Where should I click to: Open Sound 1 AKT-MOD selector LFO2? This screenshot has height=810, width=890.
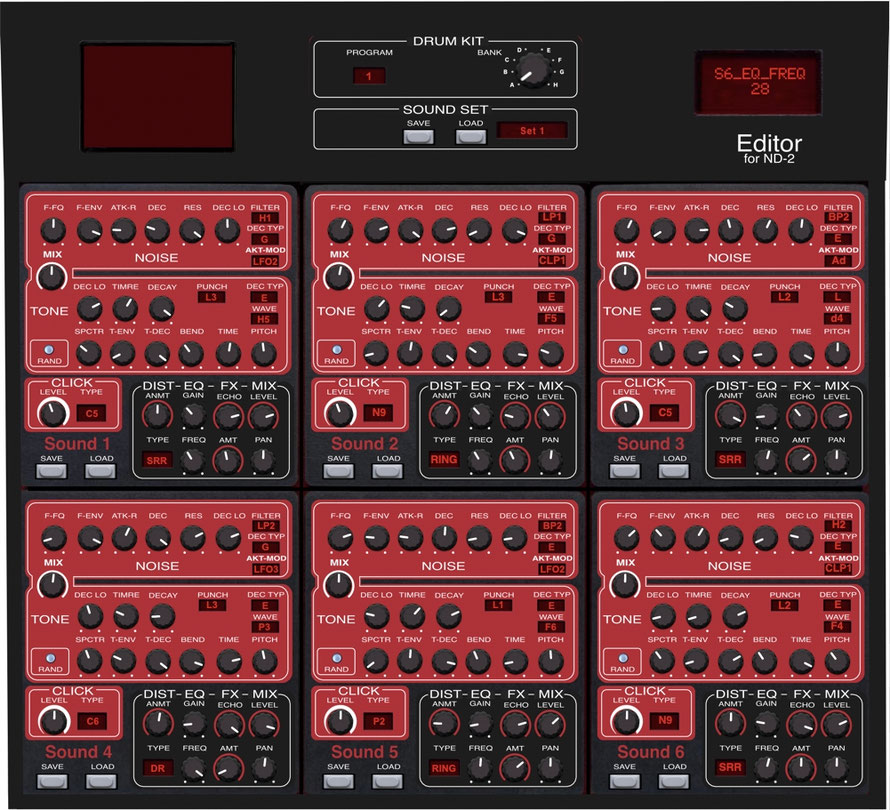point(265,261)
